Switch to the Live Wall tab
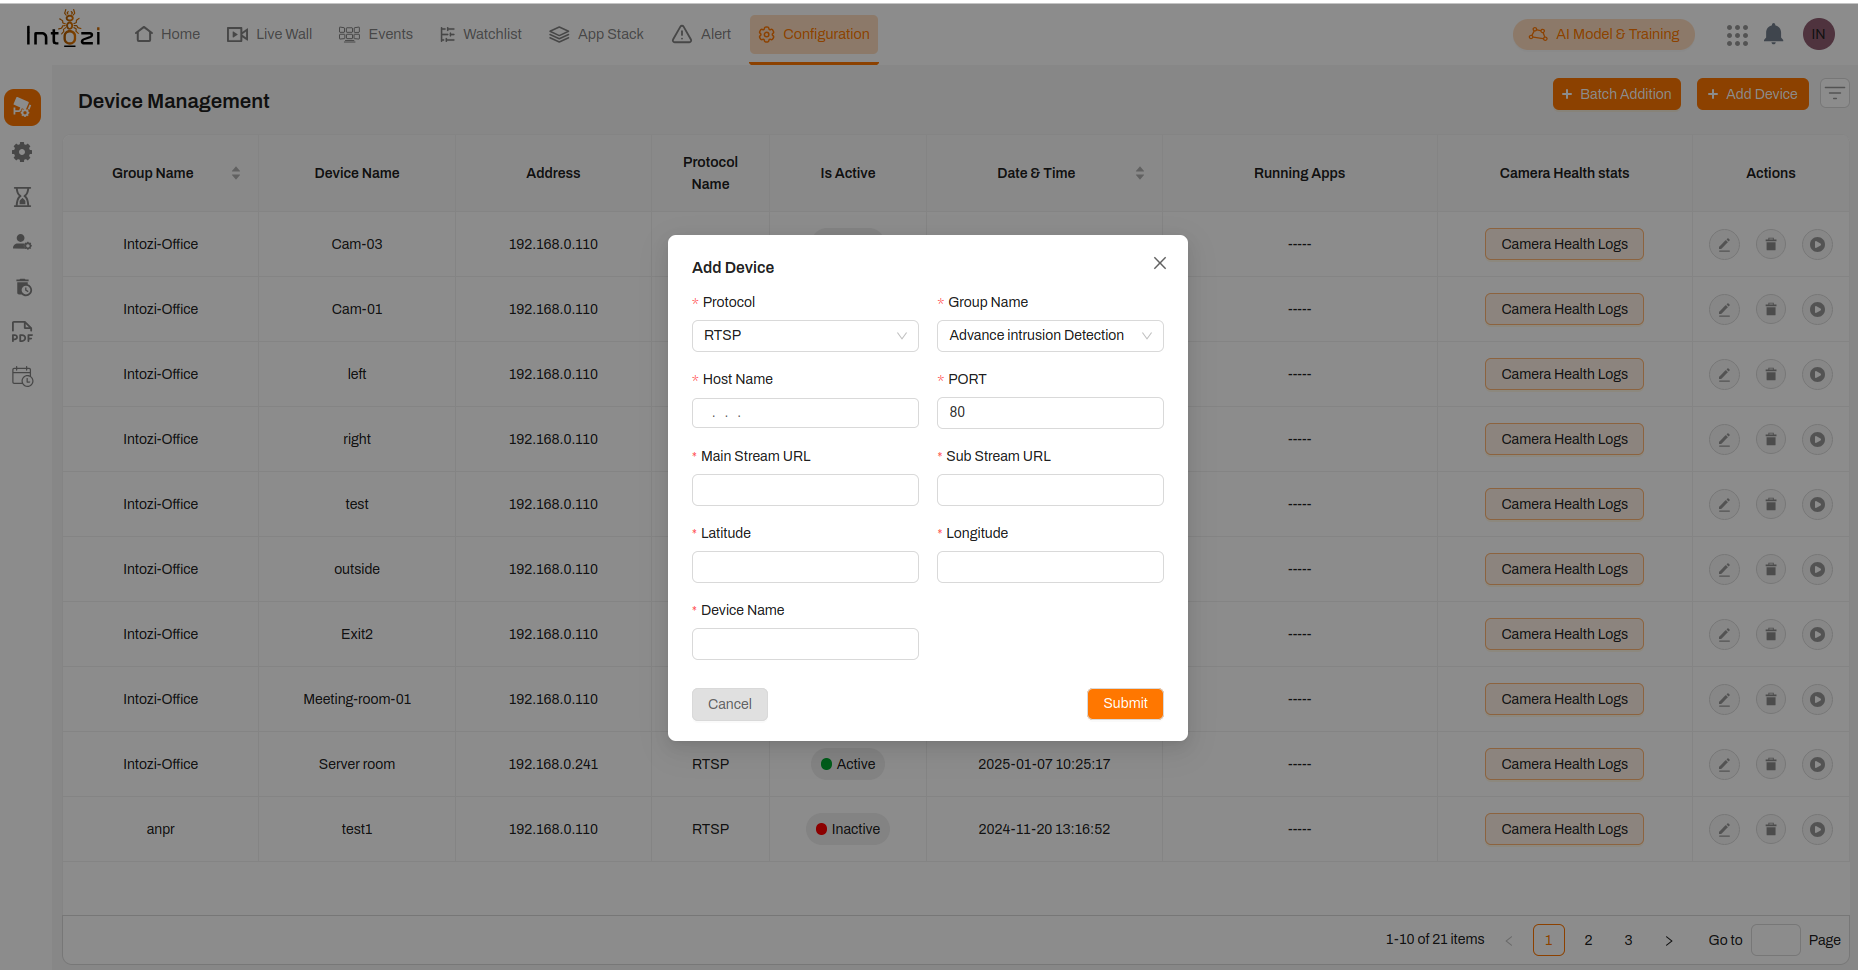Viewport: 1858px width, 970px height. coord(270,34)
